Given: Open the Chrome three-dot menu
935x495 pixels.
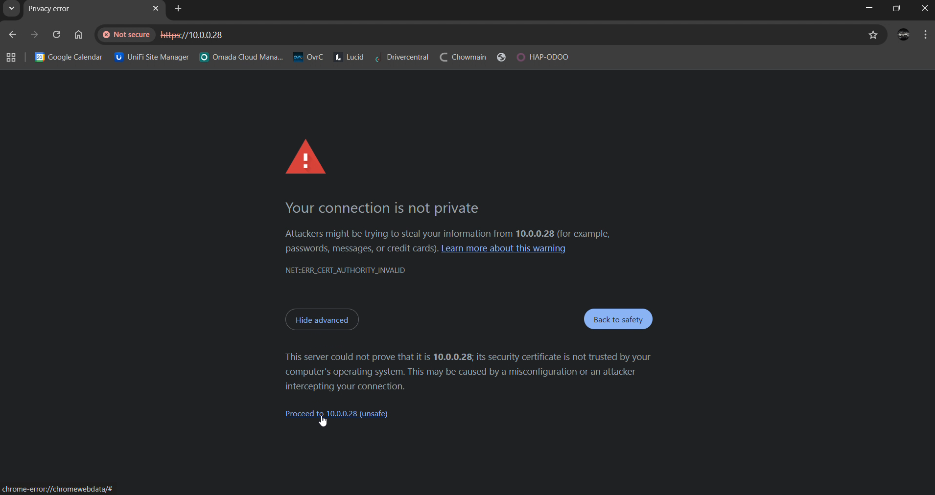Looking at the screenshot, I should coord(925,34).
